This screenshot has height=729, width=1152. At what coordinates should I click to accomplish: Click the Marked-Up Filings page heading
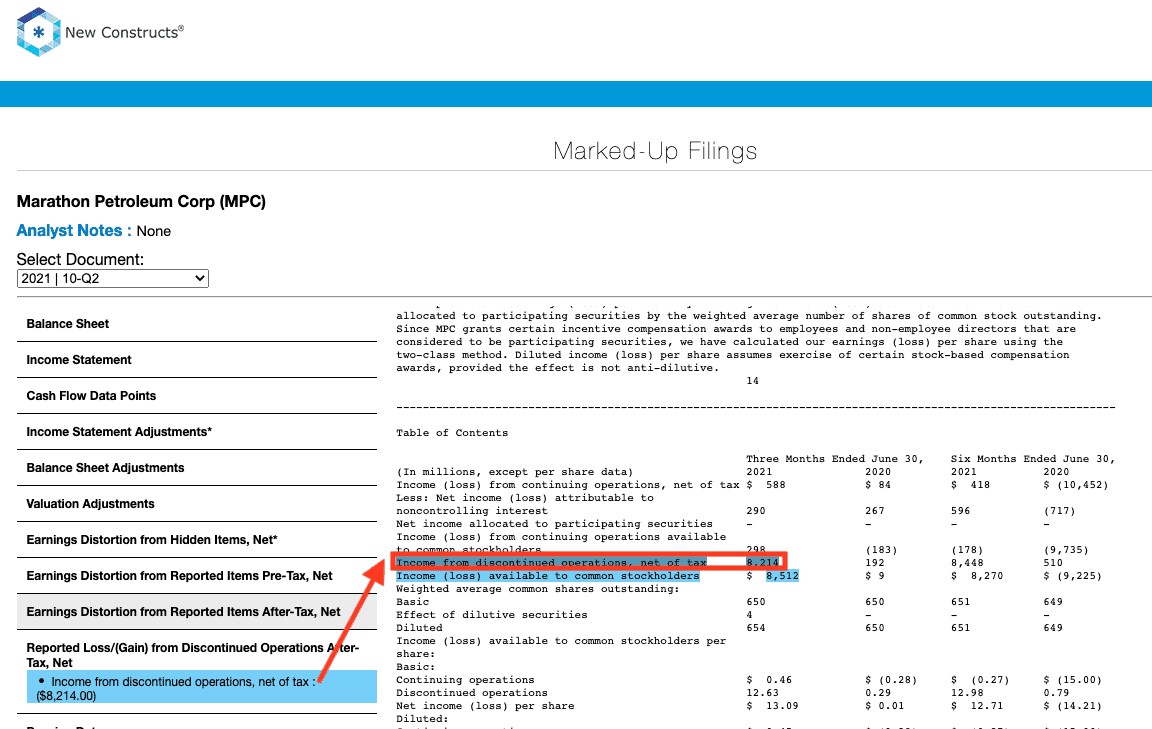click(655, 151)
